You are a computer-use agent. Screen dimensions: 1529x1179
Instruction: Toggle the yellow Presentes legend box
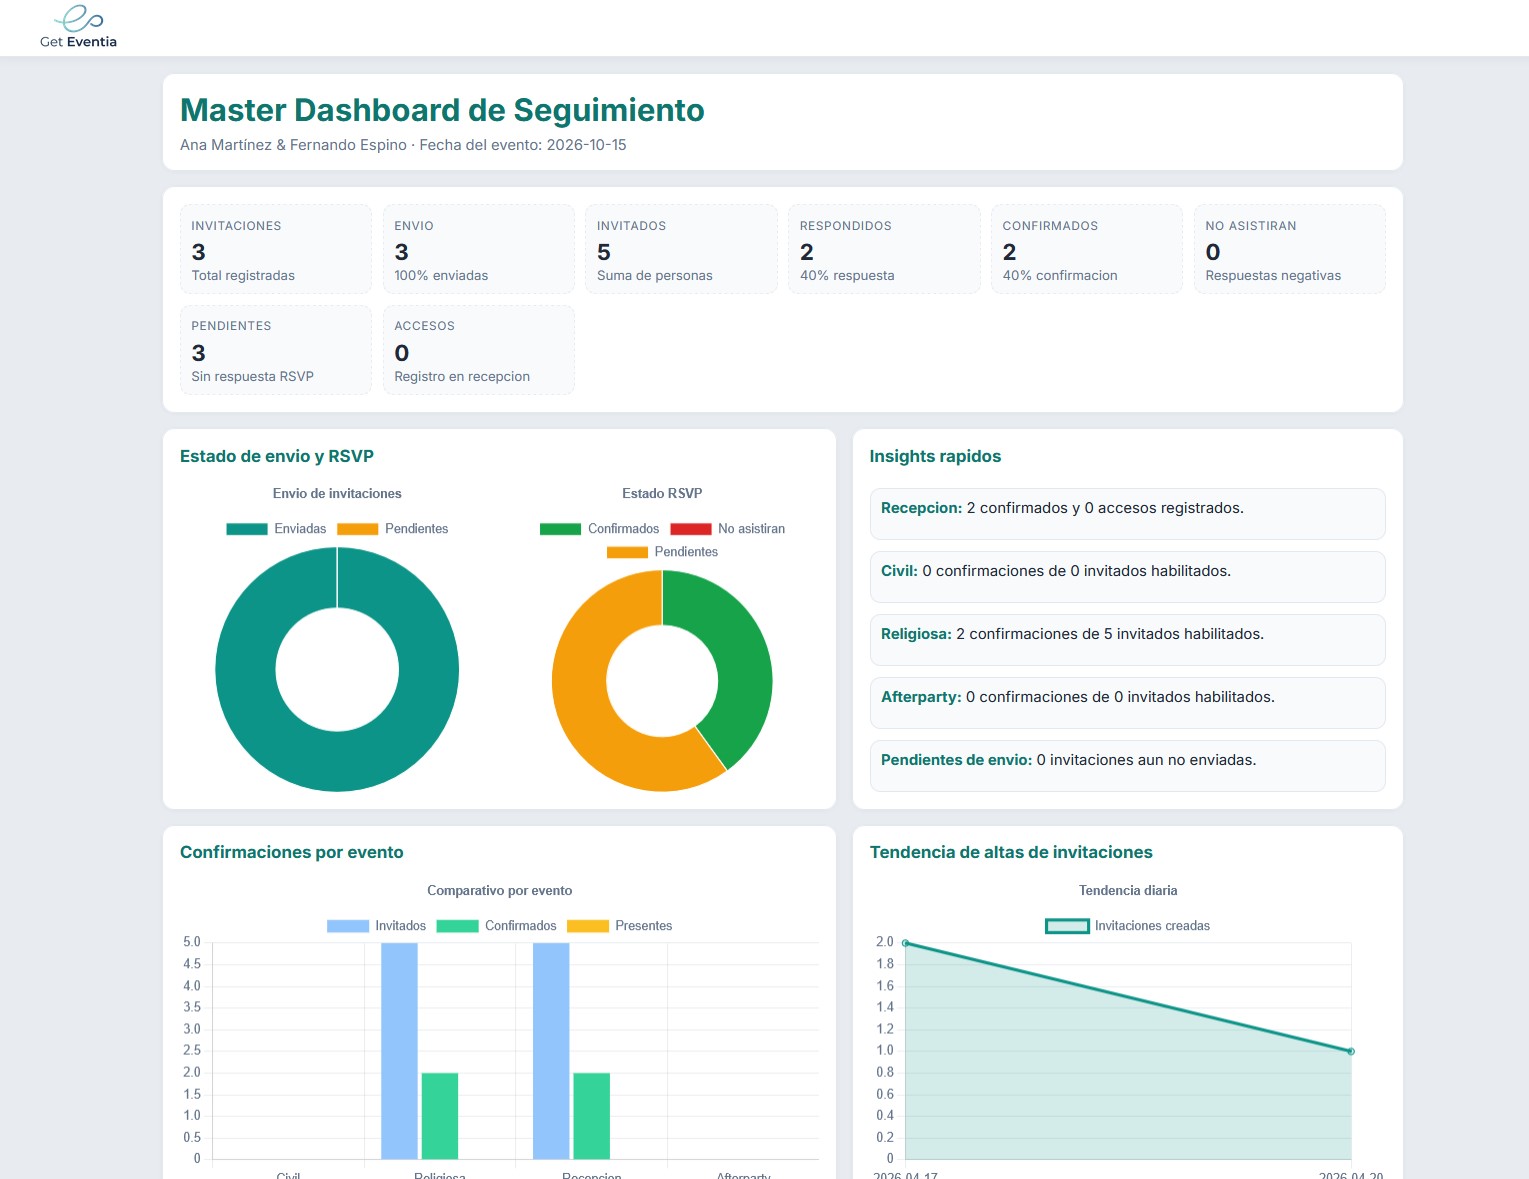pyautogui.click(x=588, y=926)
